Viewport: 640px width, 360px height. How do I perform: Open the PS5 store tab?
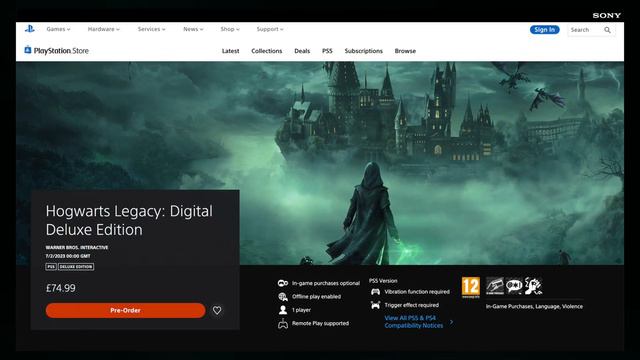327,51
